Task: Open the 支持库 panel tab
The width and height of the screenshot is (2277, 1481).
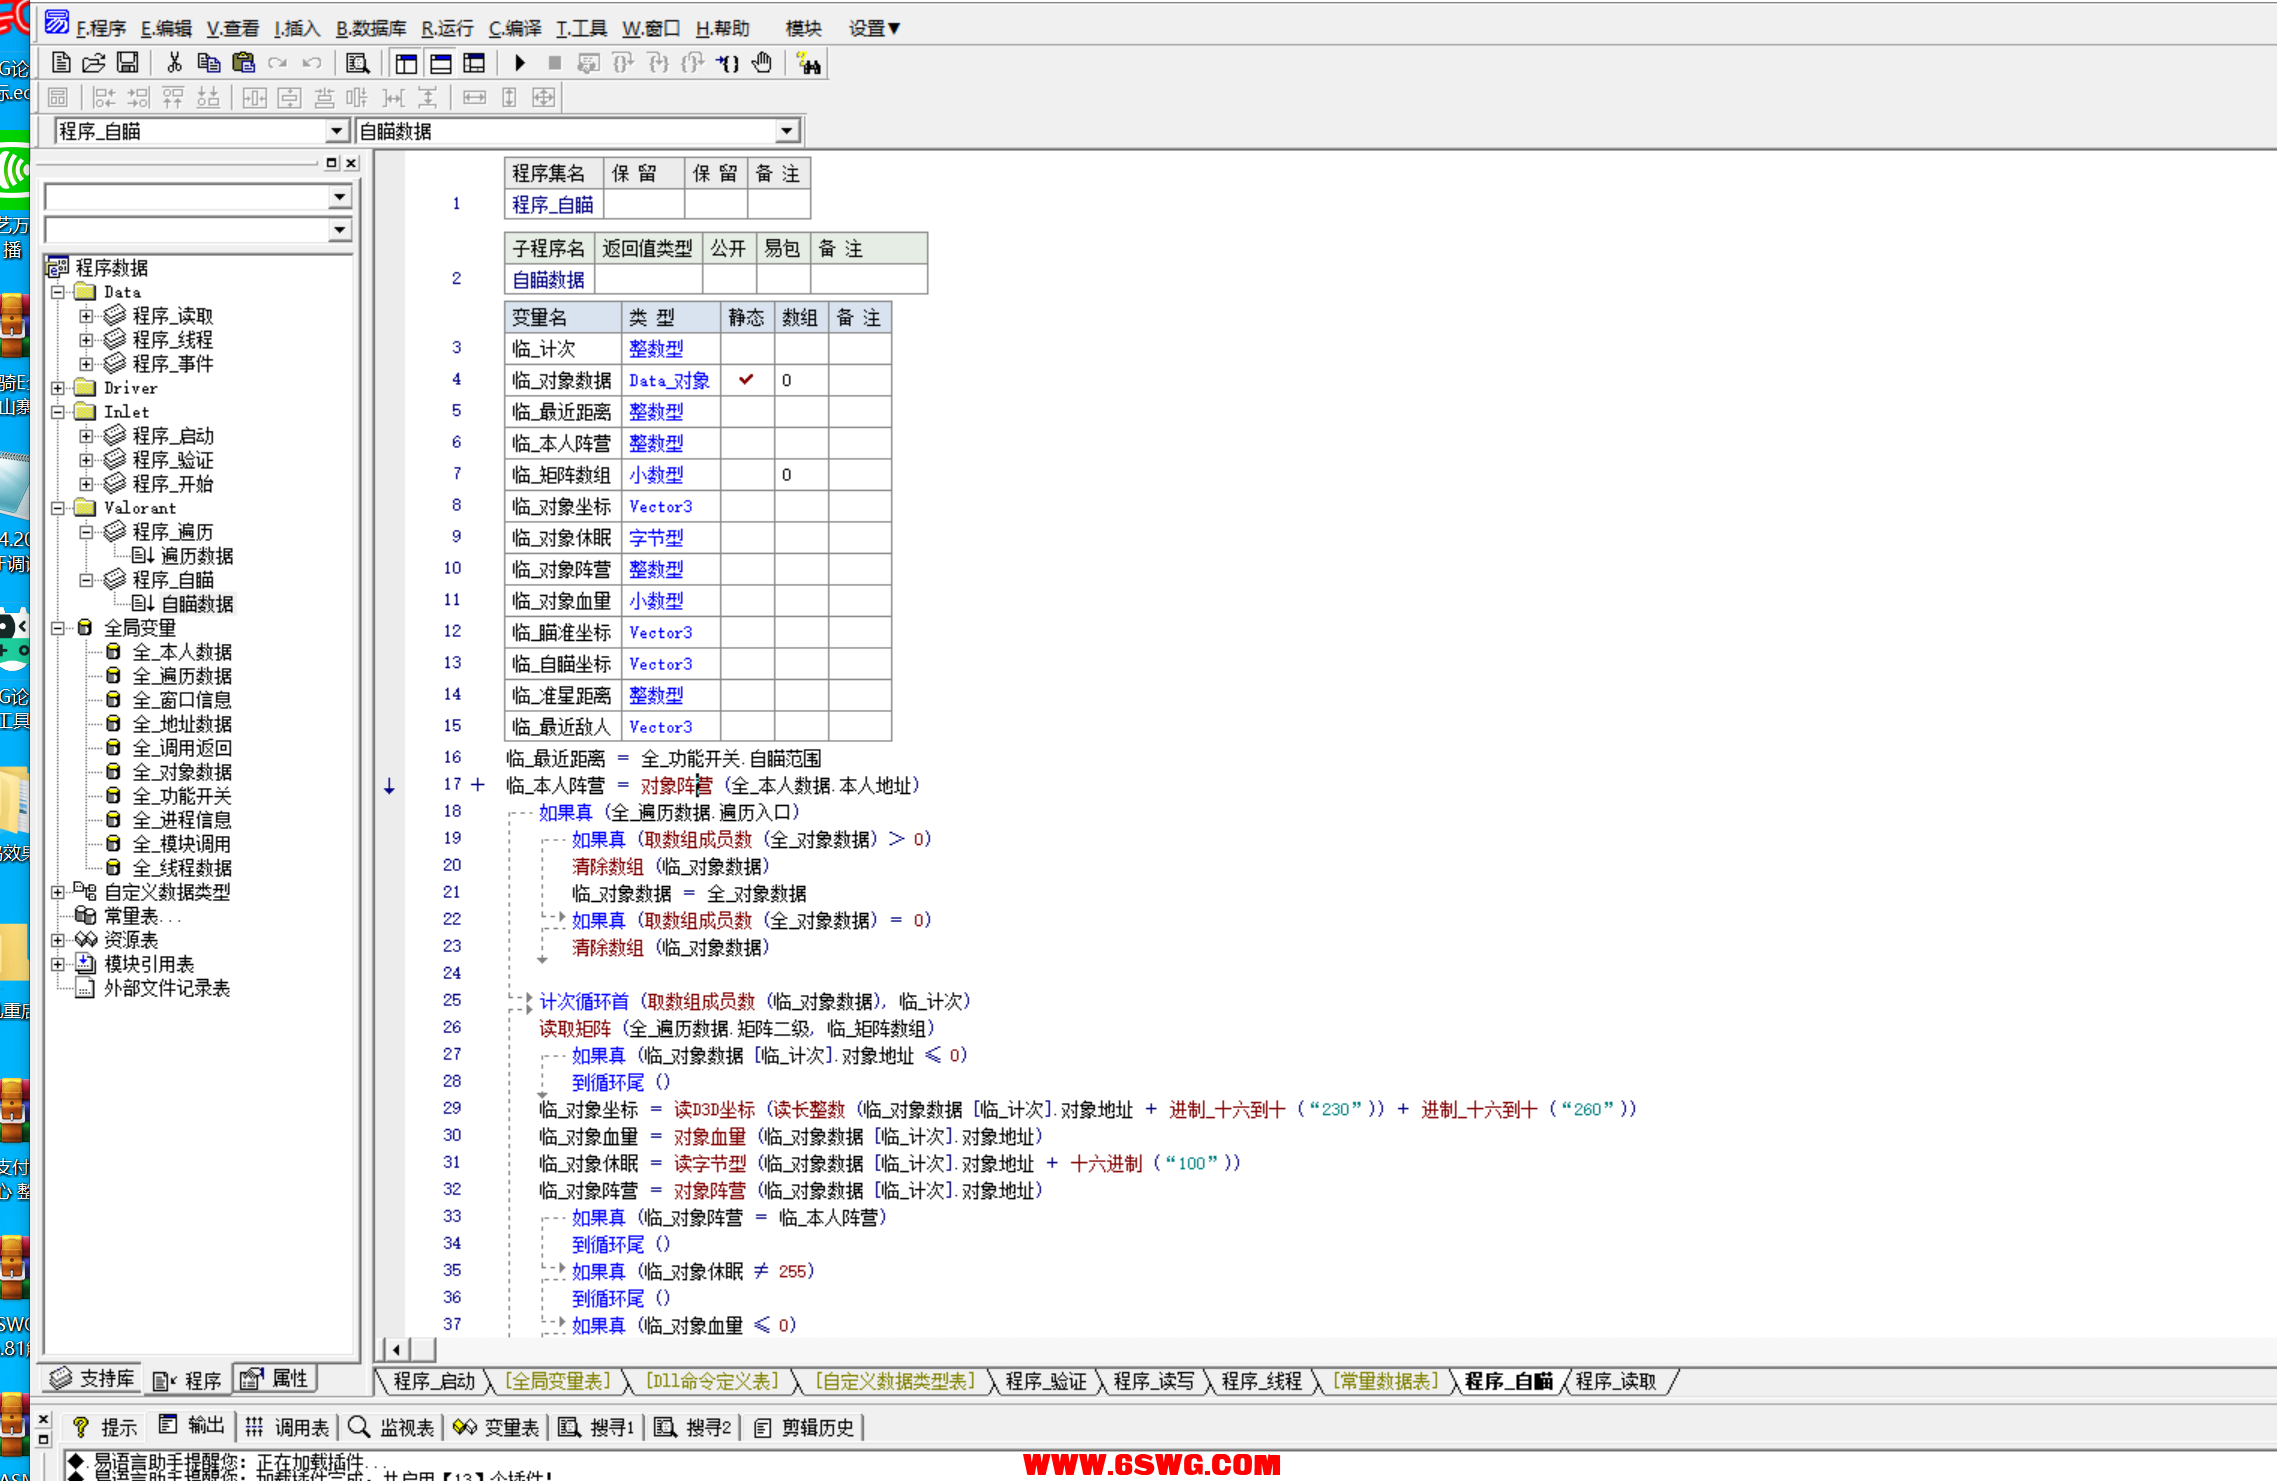Action: (92, 1379)
